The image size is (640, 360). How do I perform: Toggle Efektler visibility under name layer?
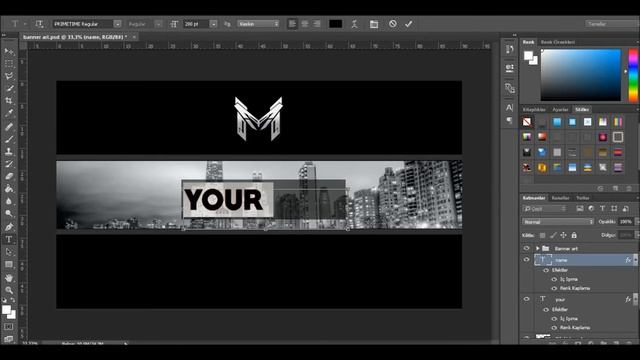tap(546, 270)
